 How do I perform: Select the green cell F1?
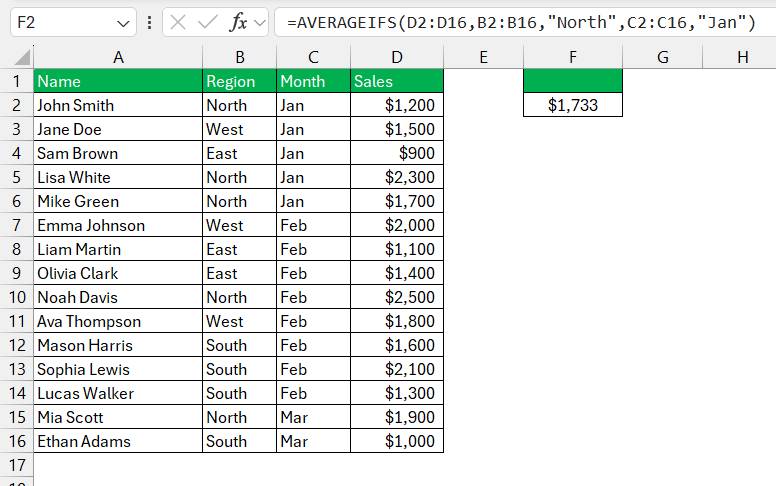(573, 81)
